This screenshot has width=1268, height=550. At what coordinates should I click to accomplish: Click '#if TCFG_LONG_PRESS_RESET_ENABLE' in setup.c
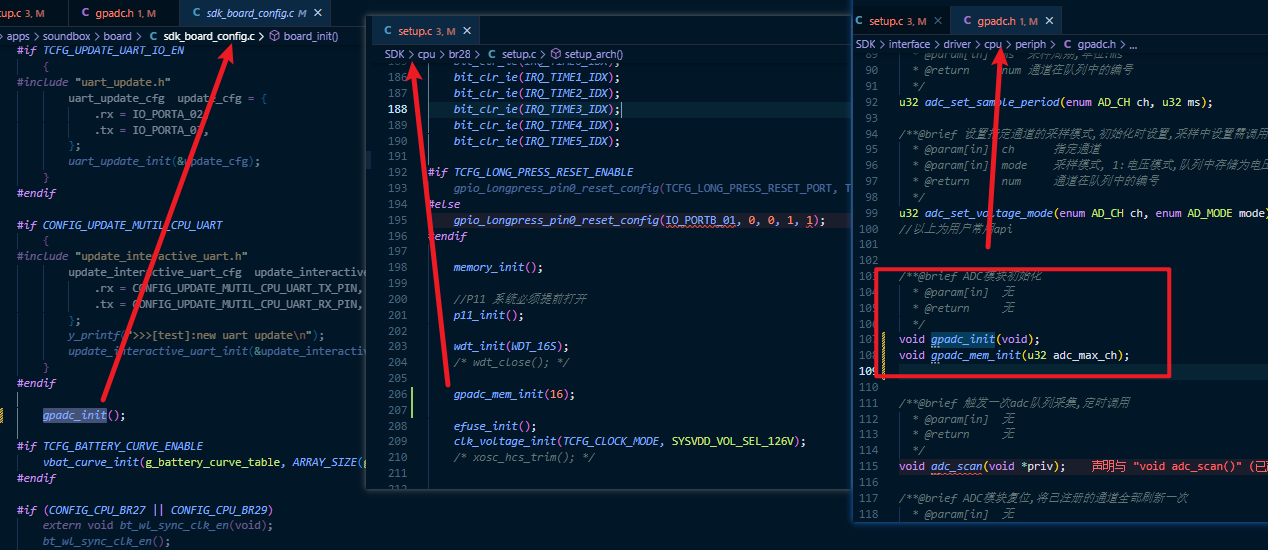[x=531, y=172]
